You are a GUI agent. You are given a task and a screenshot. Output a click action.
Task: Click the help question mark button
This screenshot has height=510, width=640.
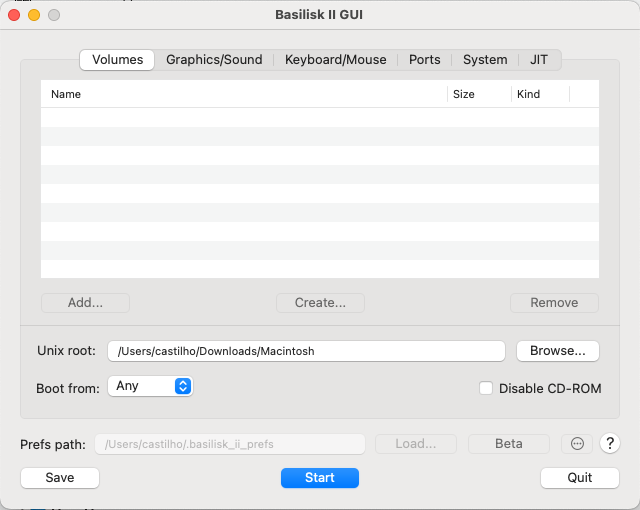coord(609,443)
